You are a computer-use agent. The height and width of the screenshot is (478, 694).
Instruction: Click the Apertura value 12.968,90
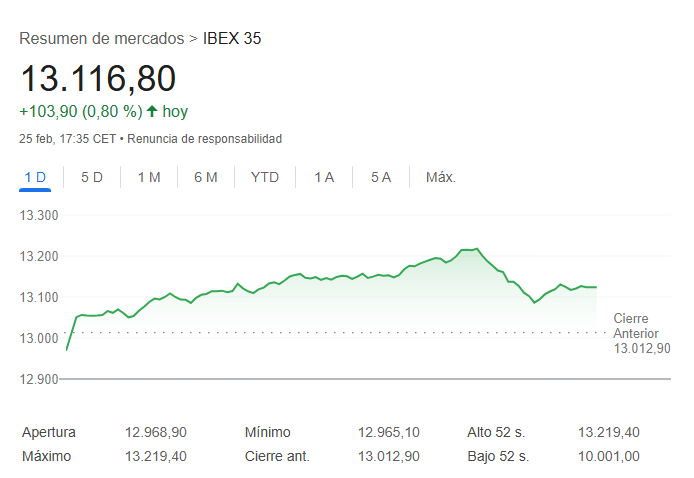[x=156, y=432]
